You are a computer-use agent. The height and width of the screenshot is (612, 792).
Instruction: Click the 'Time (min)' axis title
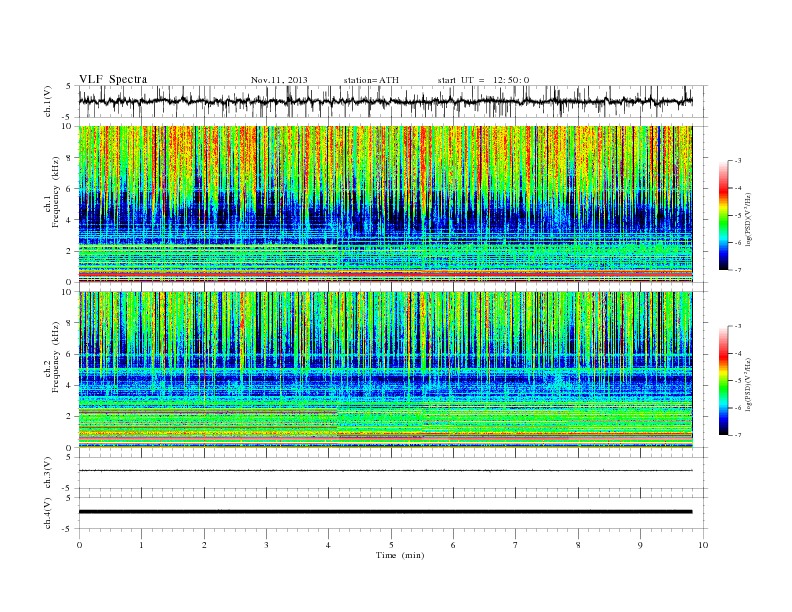pyautogui.click(x=400, y=555)
